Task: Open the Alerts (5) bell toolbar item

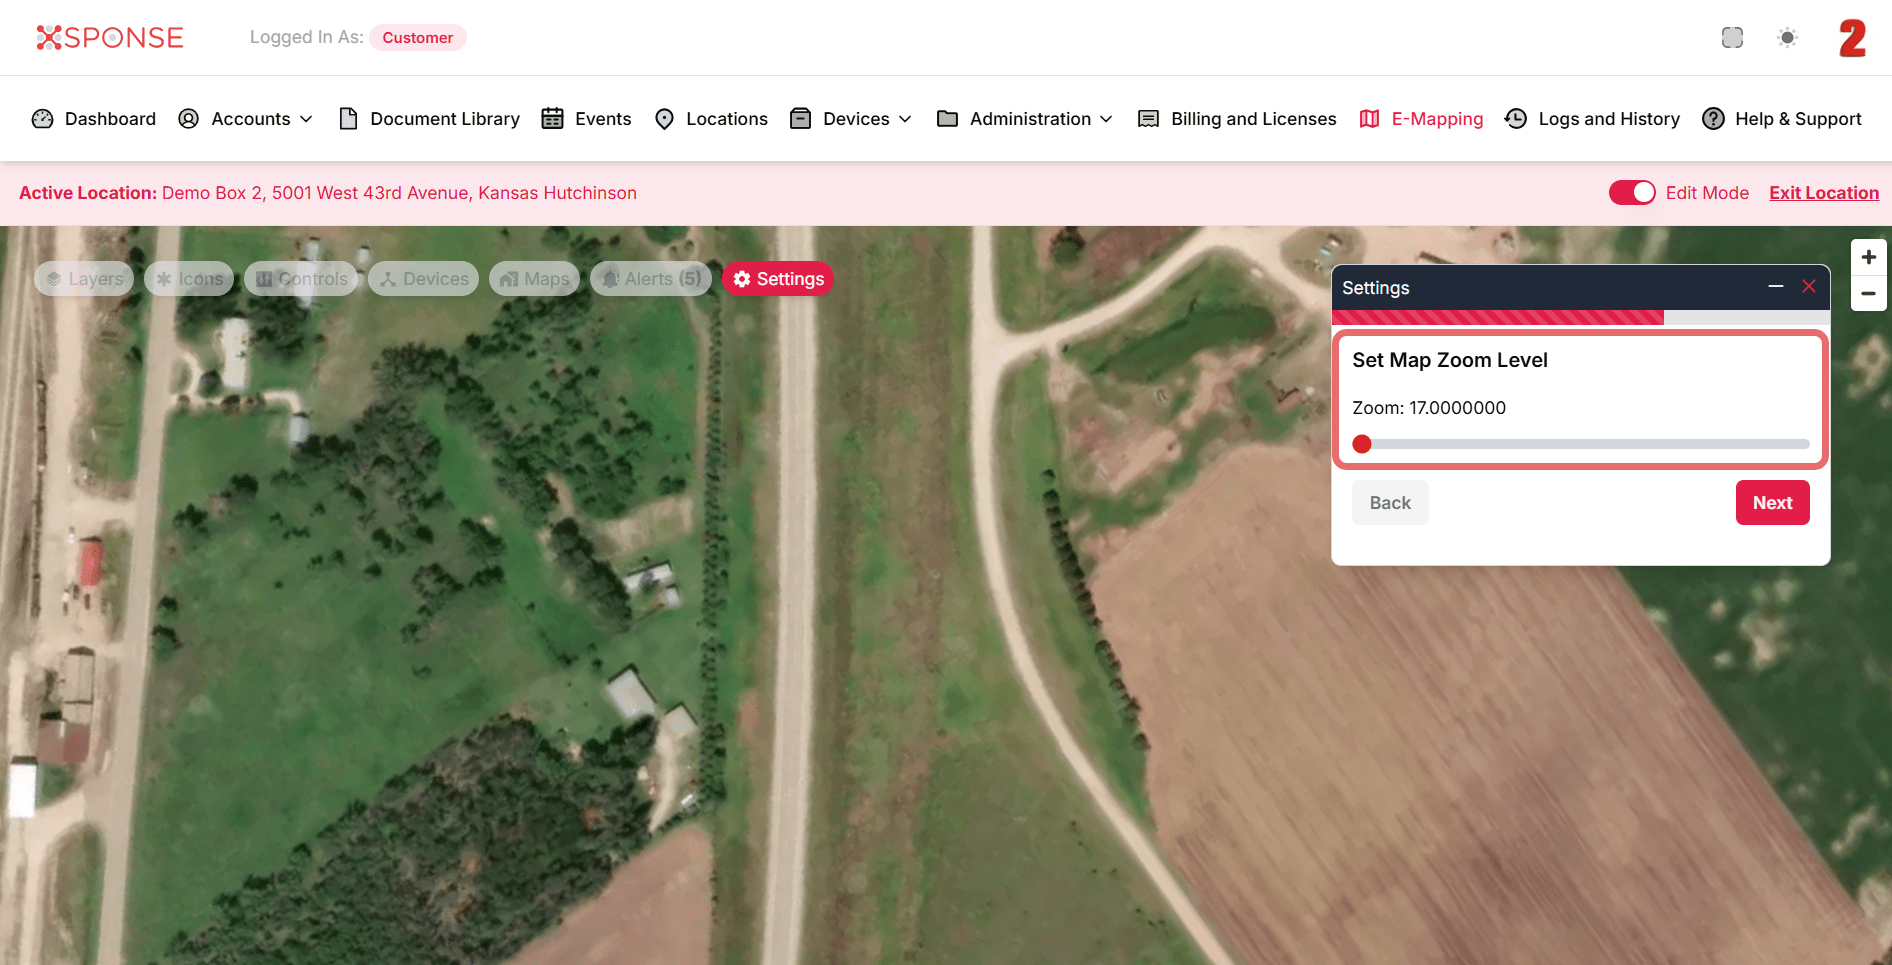Action: (x=651, y=279)
